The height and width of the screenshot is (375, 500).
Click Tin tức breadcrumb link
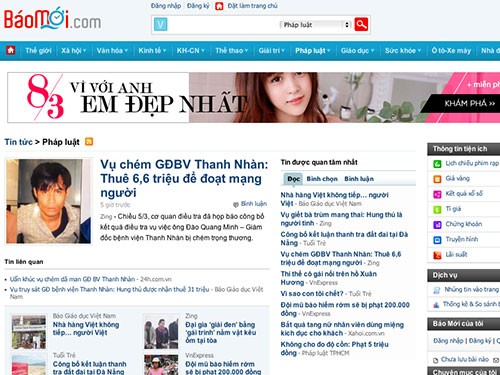point(18,142)
